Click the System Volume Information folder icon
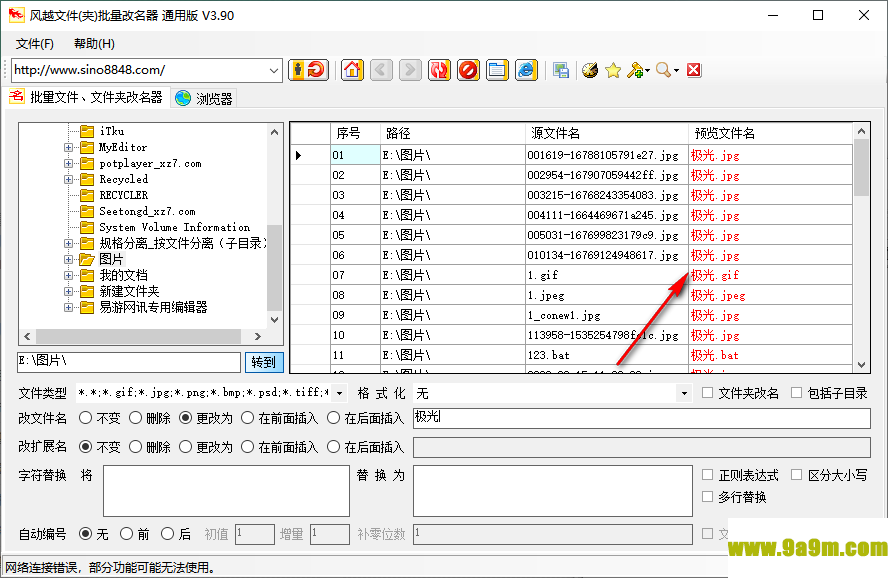888x578 pixels. coord(87,227)
